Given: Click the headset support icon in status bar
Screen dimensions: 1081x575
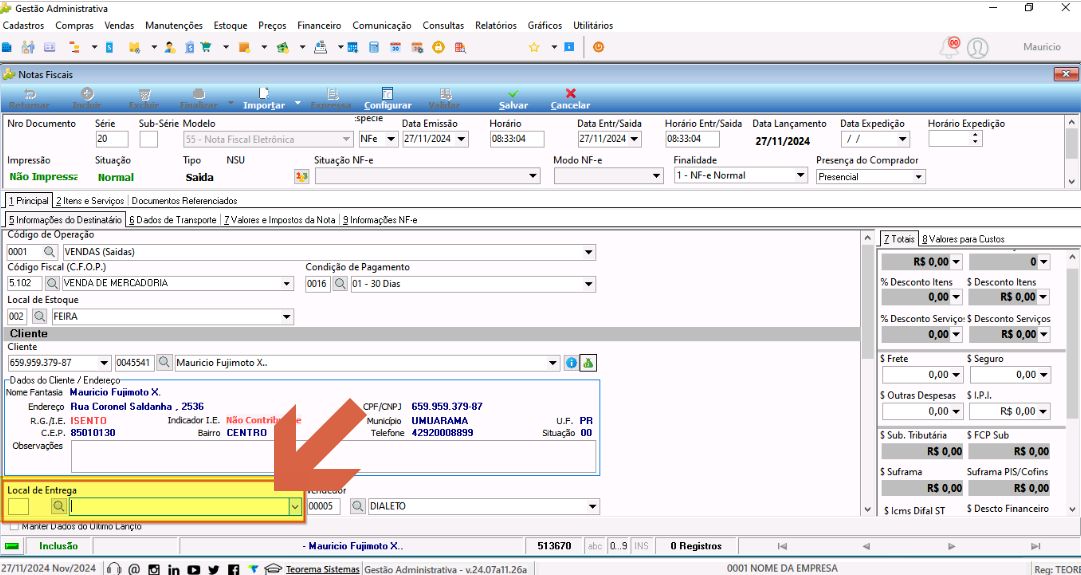Looking at the screenshot, I should coord(114,569).
